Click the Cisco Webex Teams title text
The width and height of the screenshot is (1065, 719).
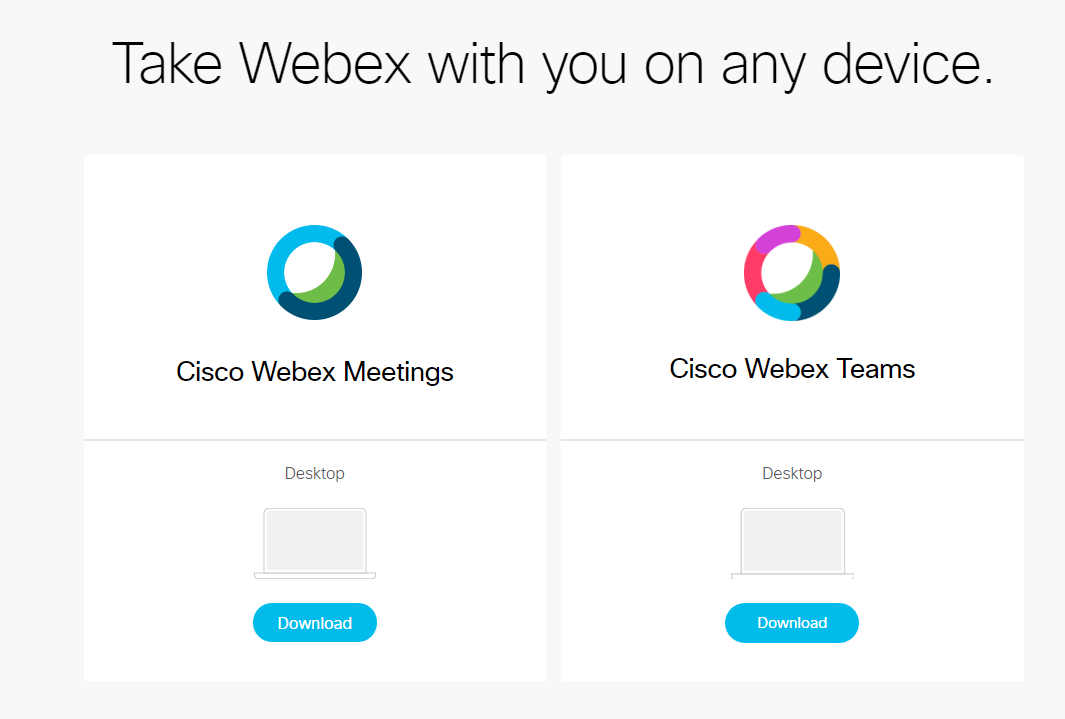tap(792, 369)
